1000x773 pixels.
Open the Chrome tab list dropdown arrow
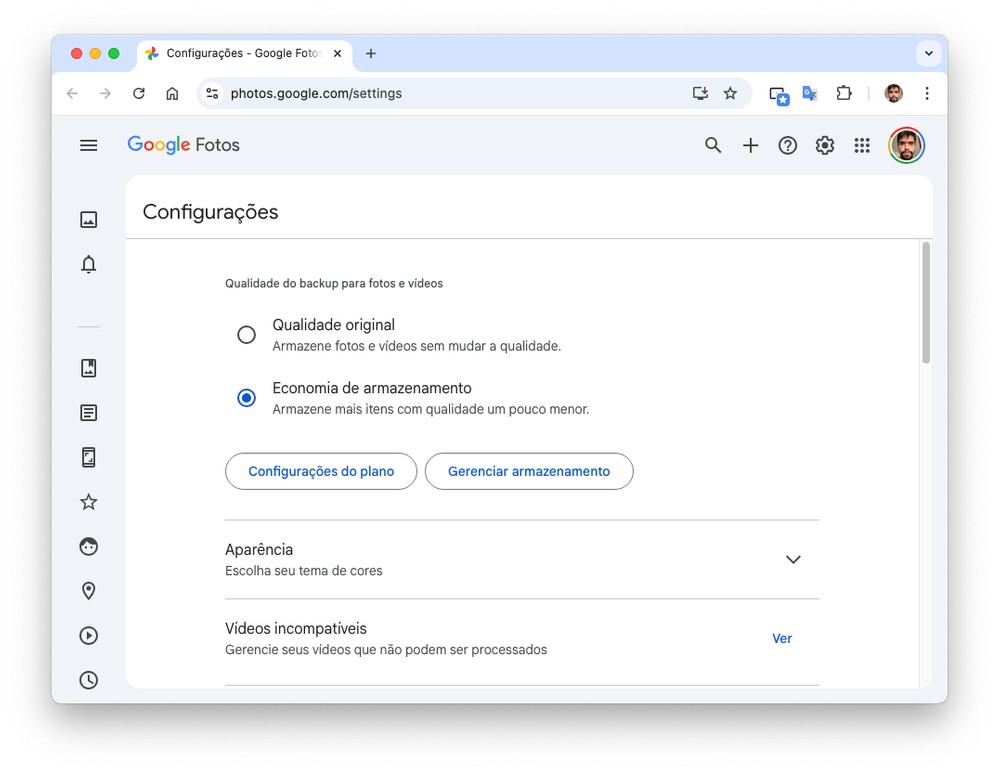pyautogui.click(x=929, y=53)
